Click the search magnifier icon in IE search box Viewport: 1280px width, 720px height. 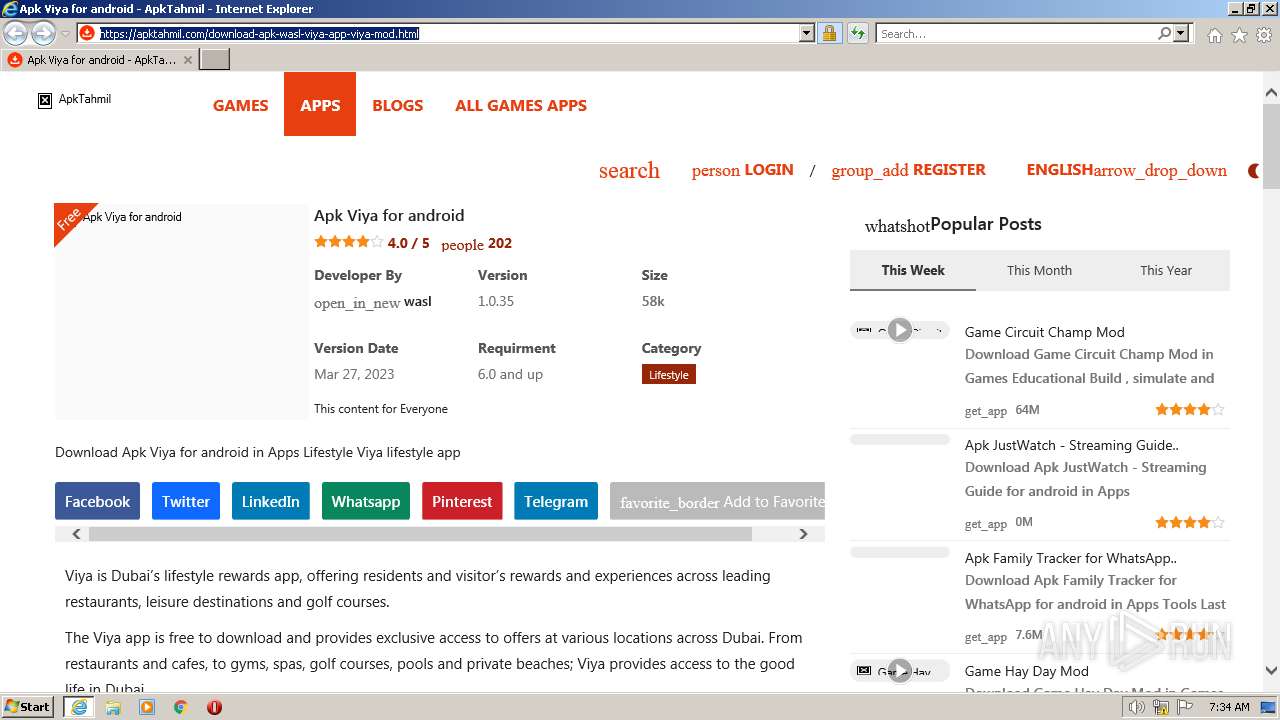coord(1165,33)
